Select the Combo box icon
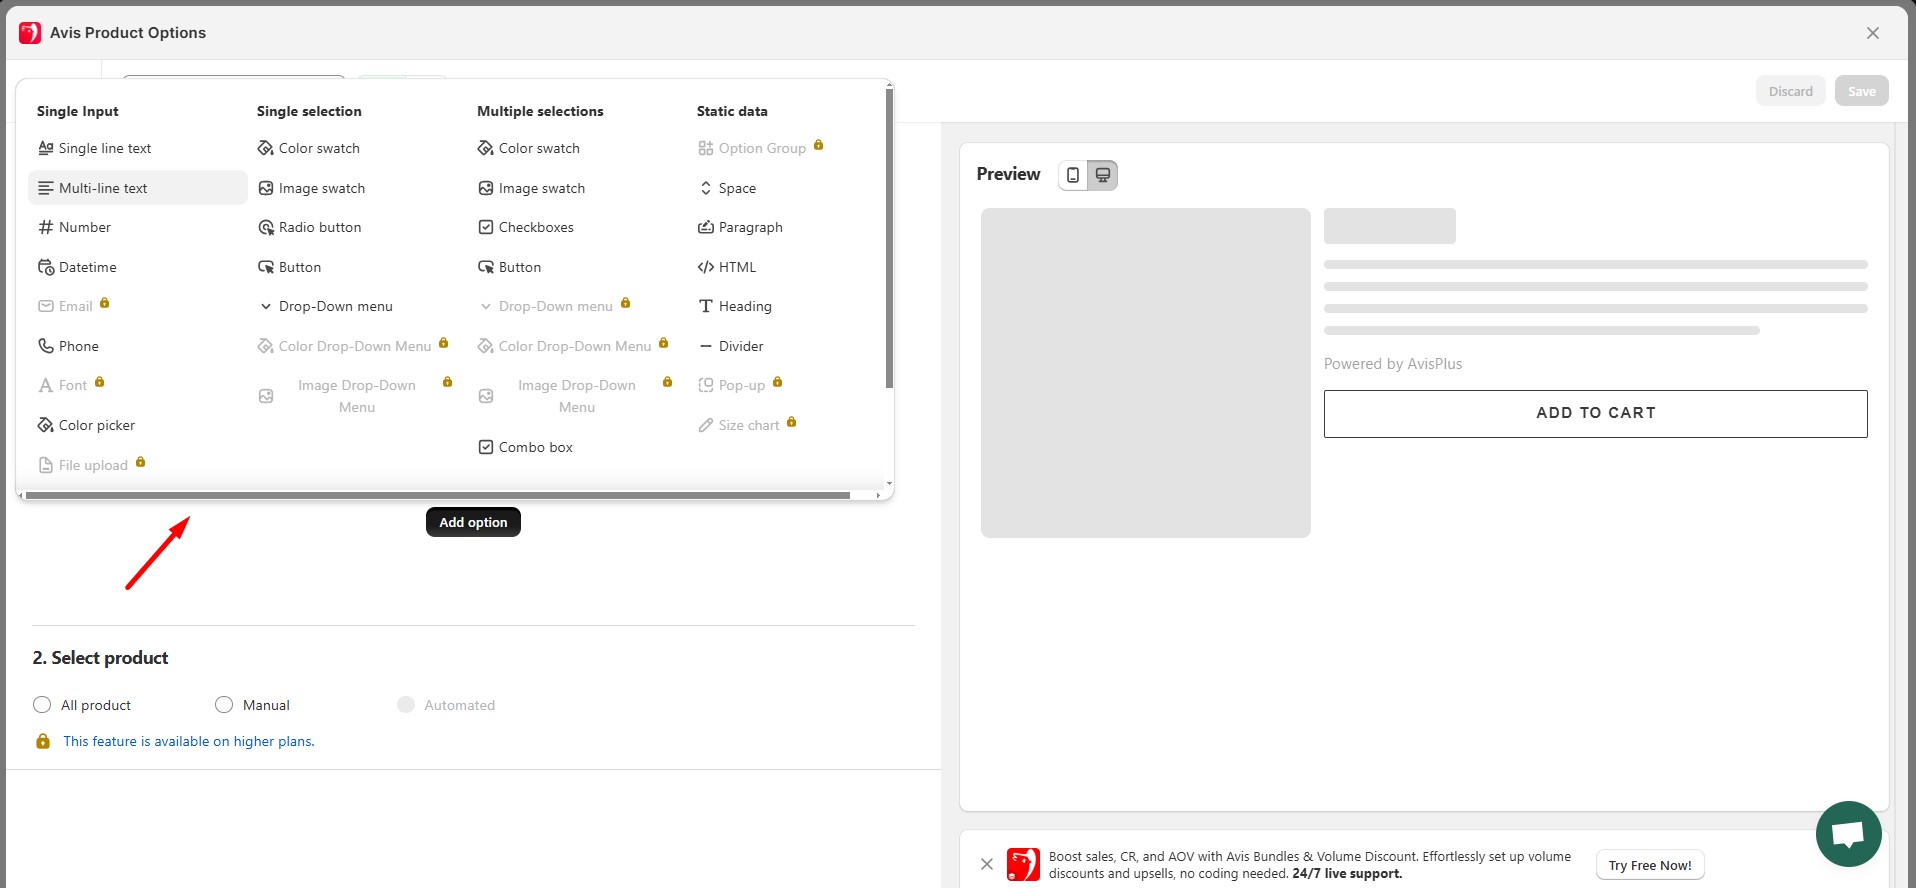Screen dimensions: 1916x888 click(486, 447)
